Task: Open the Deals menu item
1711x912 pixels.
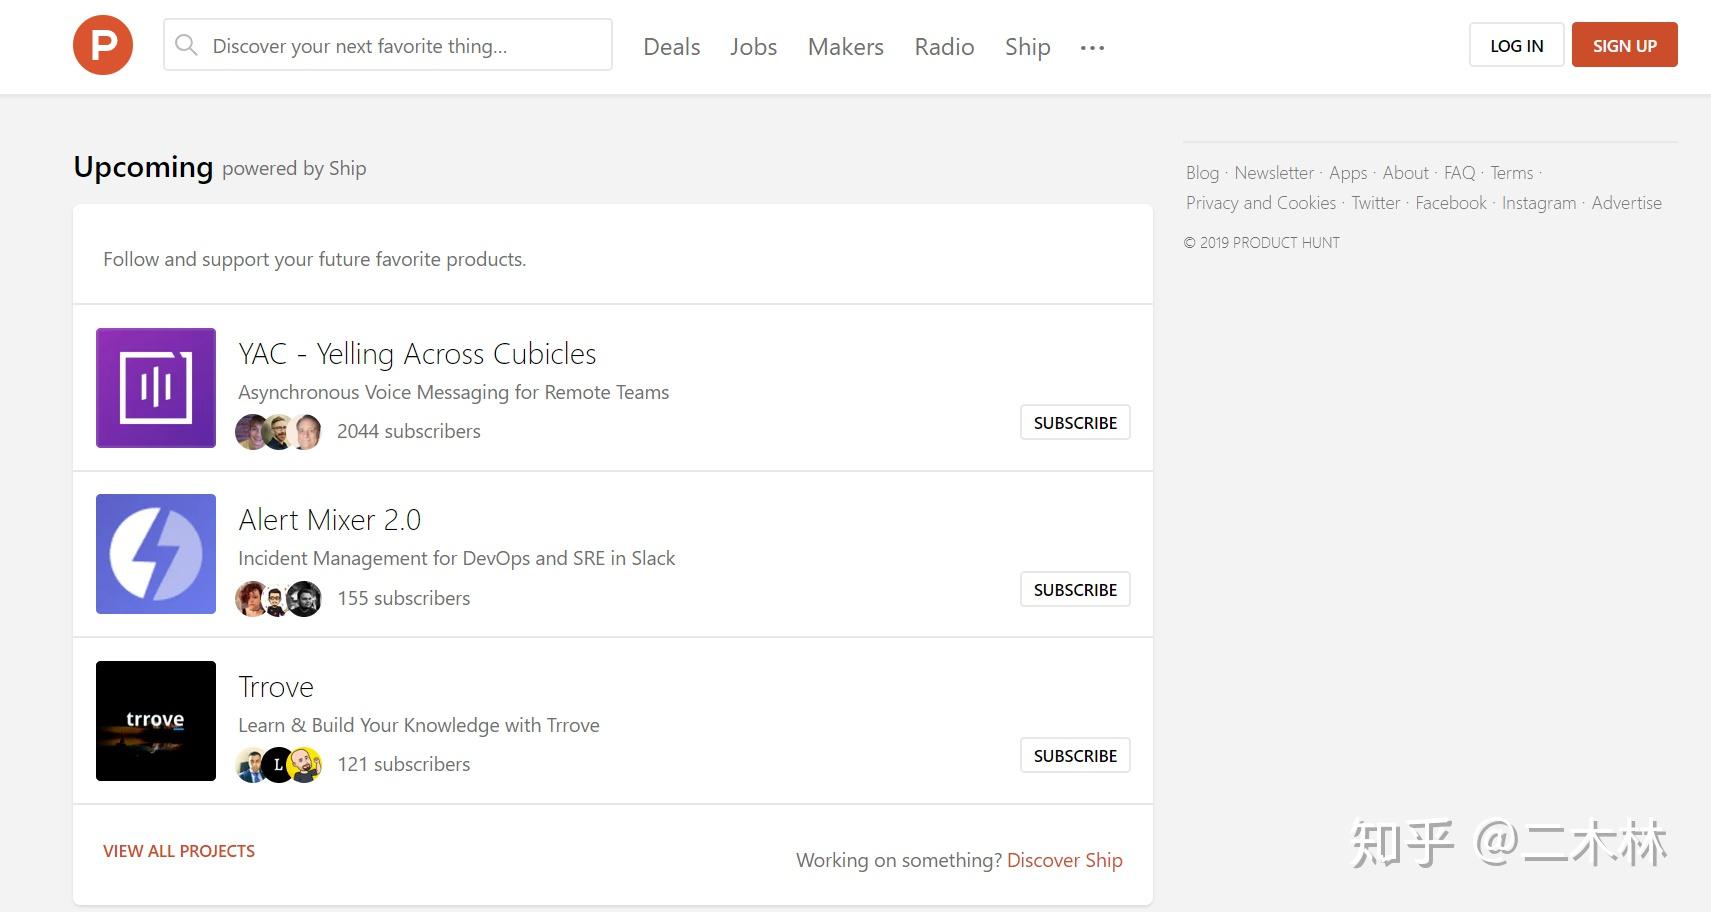Action: point(671,47)
